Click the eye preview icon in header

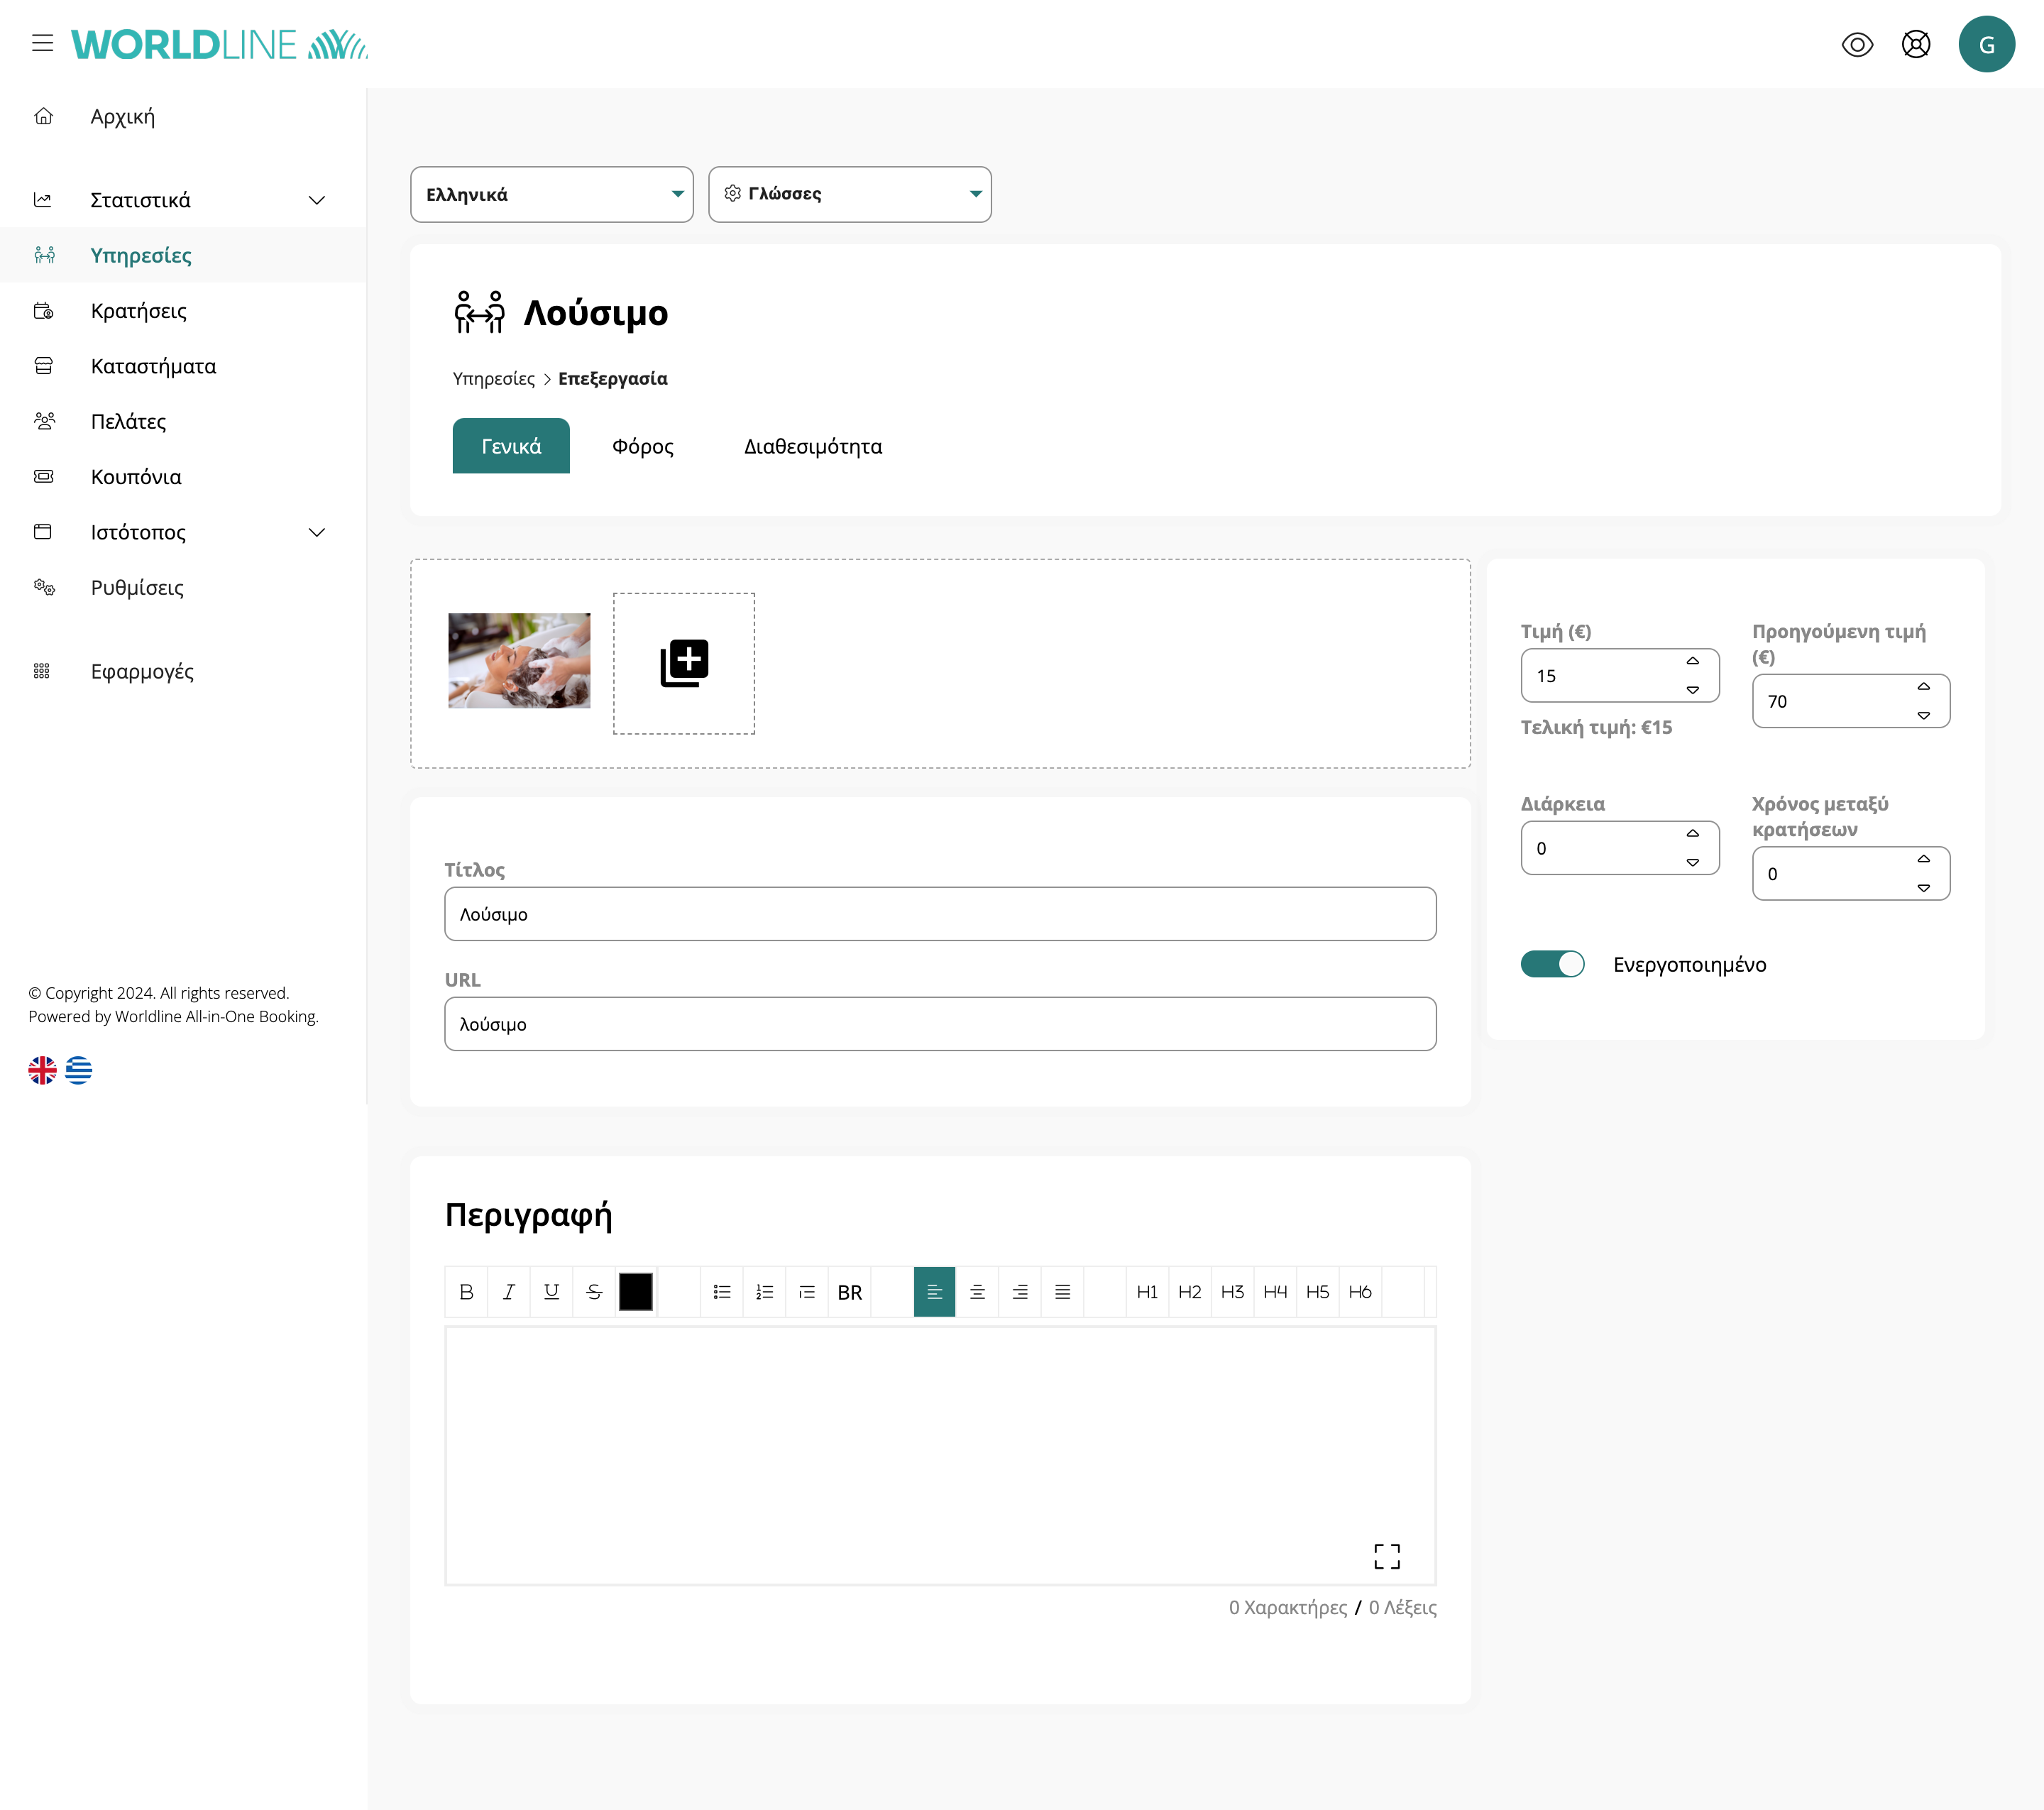click(1856, 44)
